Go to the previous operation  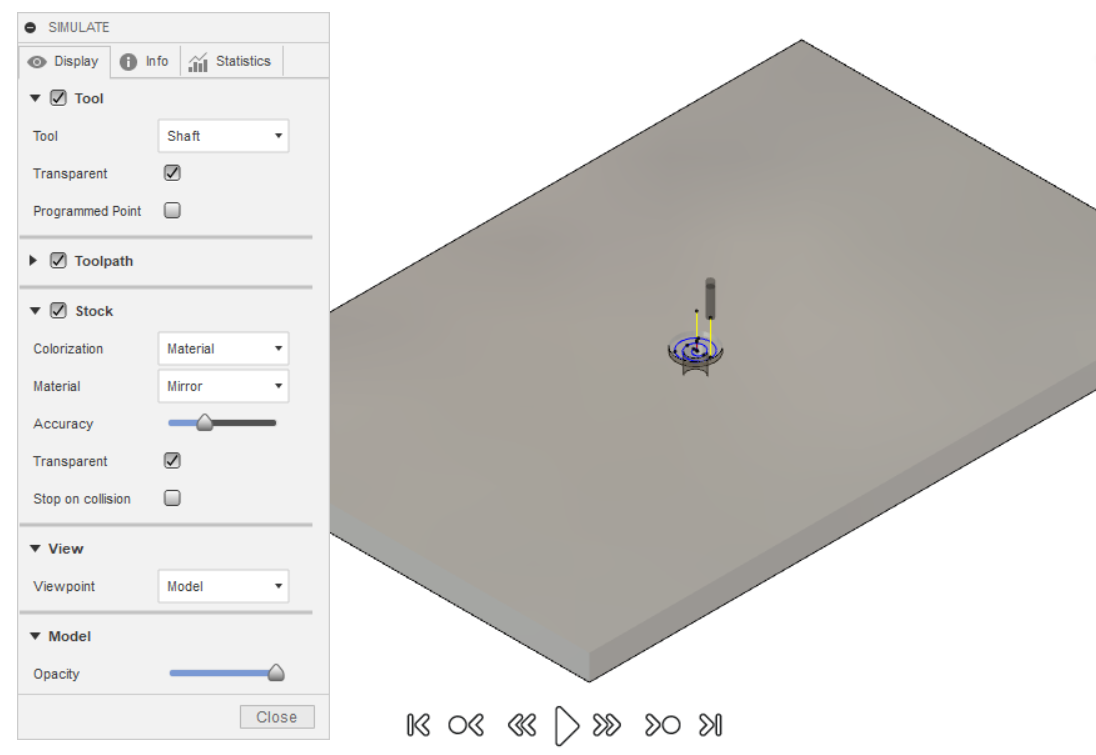465,724
